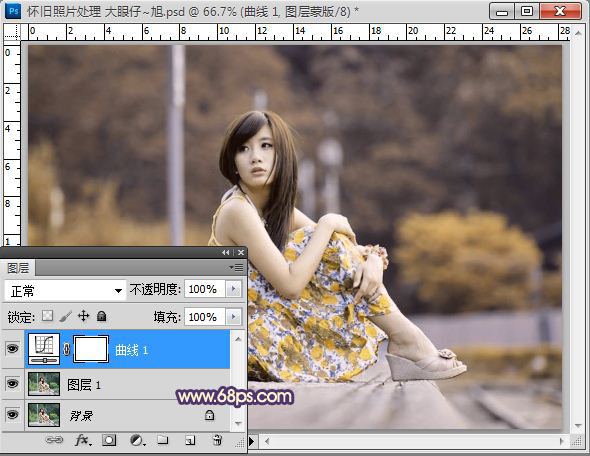Lock transparent pixels icon
The image size is (590, 456).
click(47, 316)
